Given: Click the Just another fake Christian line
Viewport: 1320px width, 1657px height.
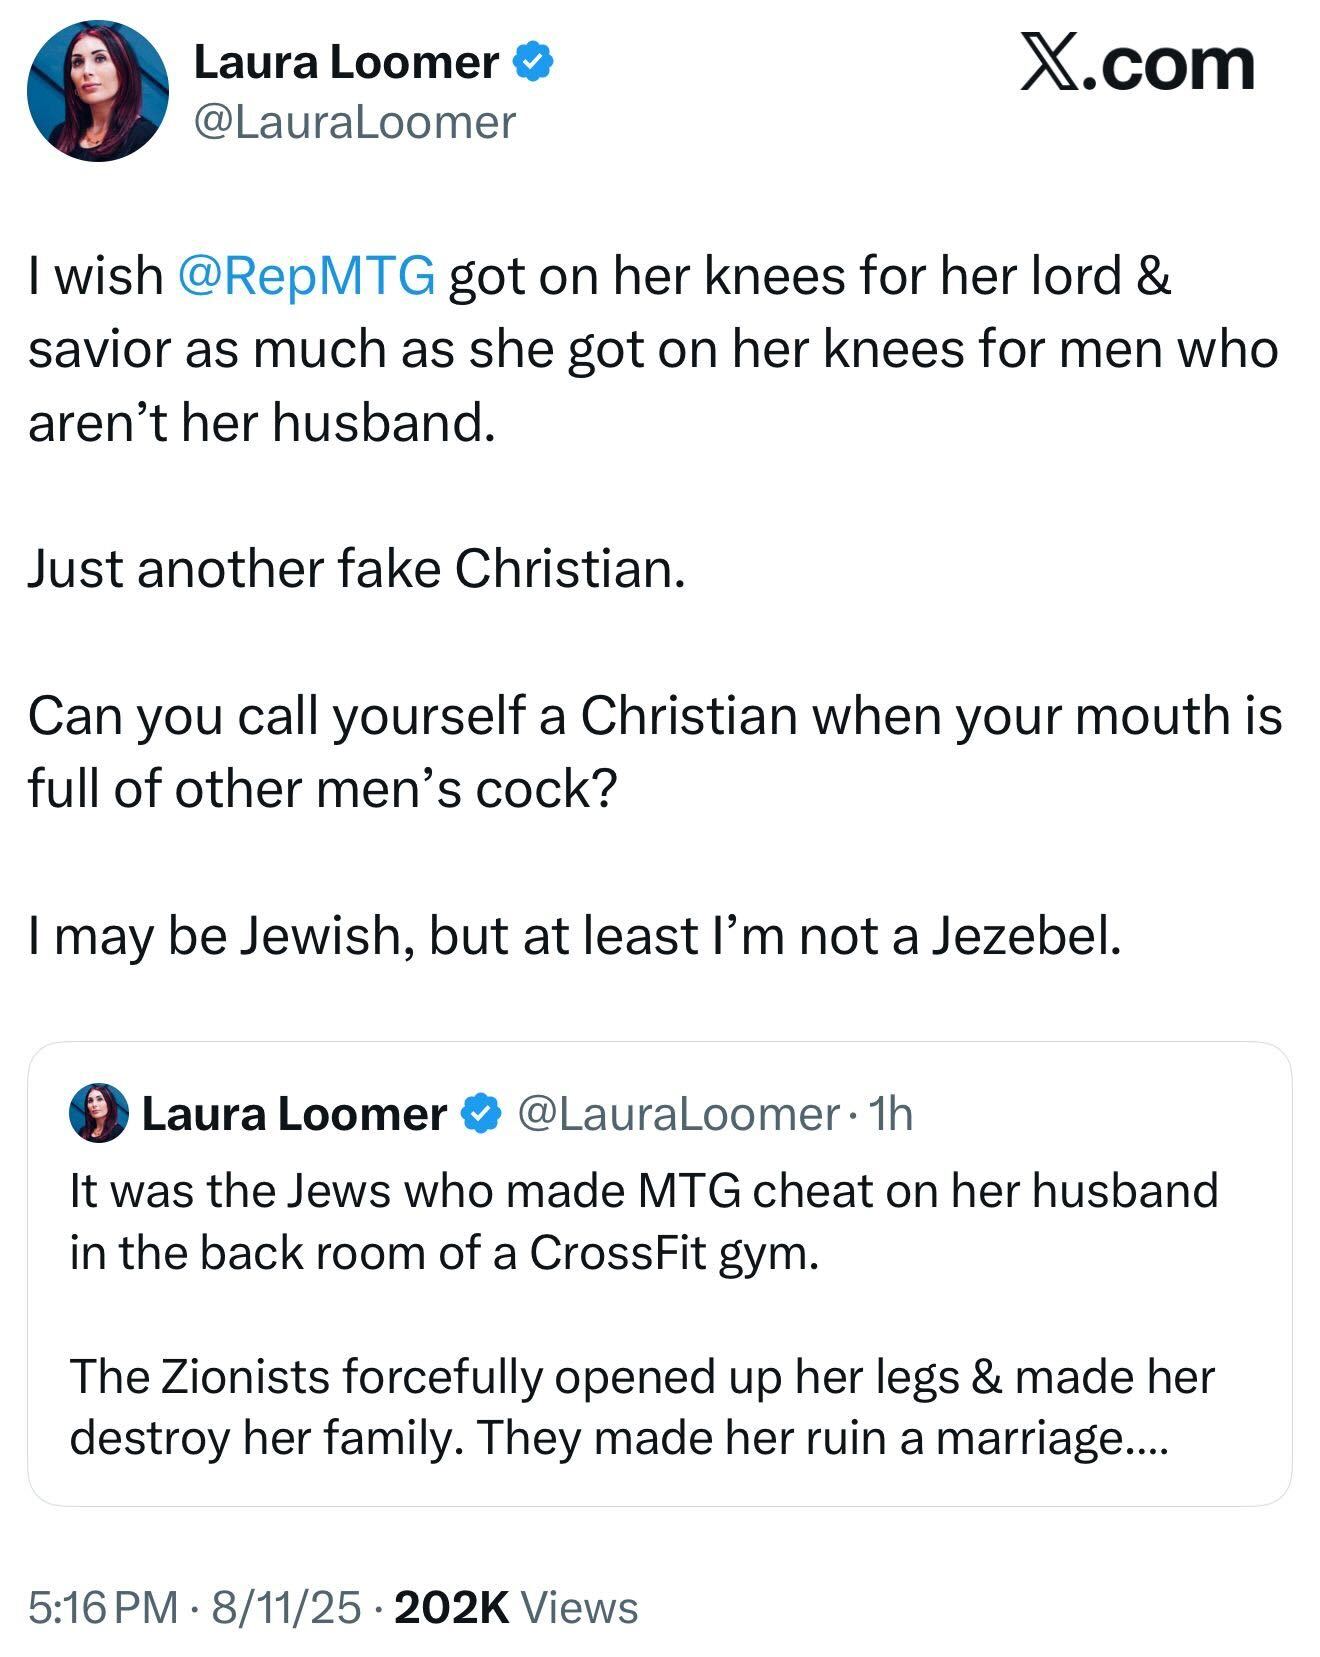Looking at the screenshot, I should (356, 569).
